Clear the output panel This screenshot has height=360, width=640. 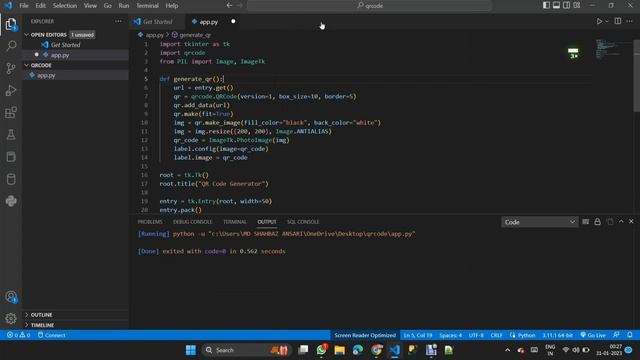click(585, 222)
